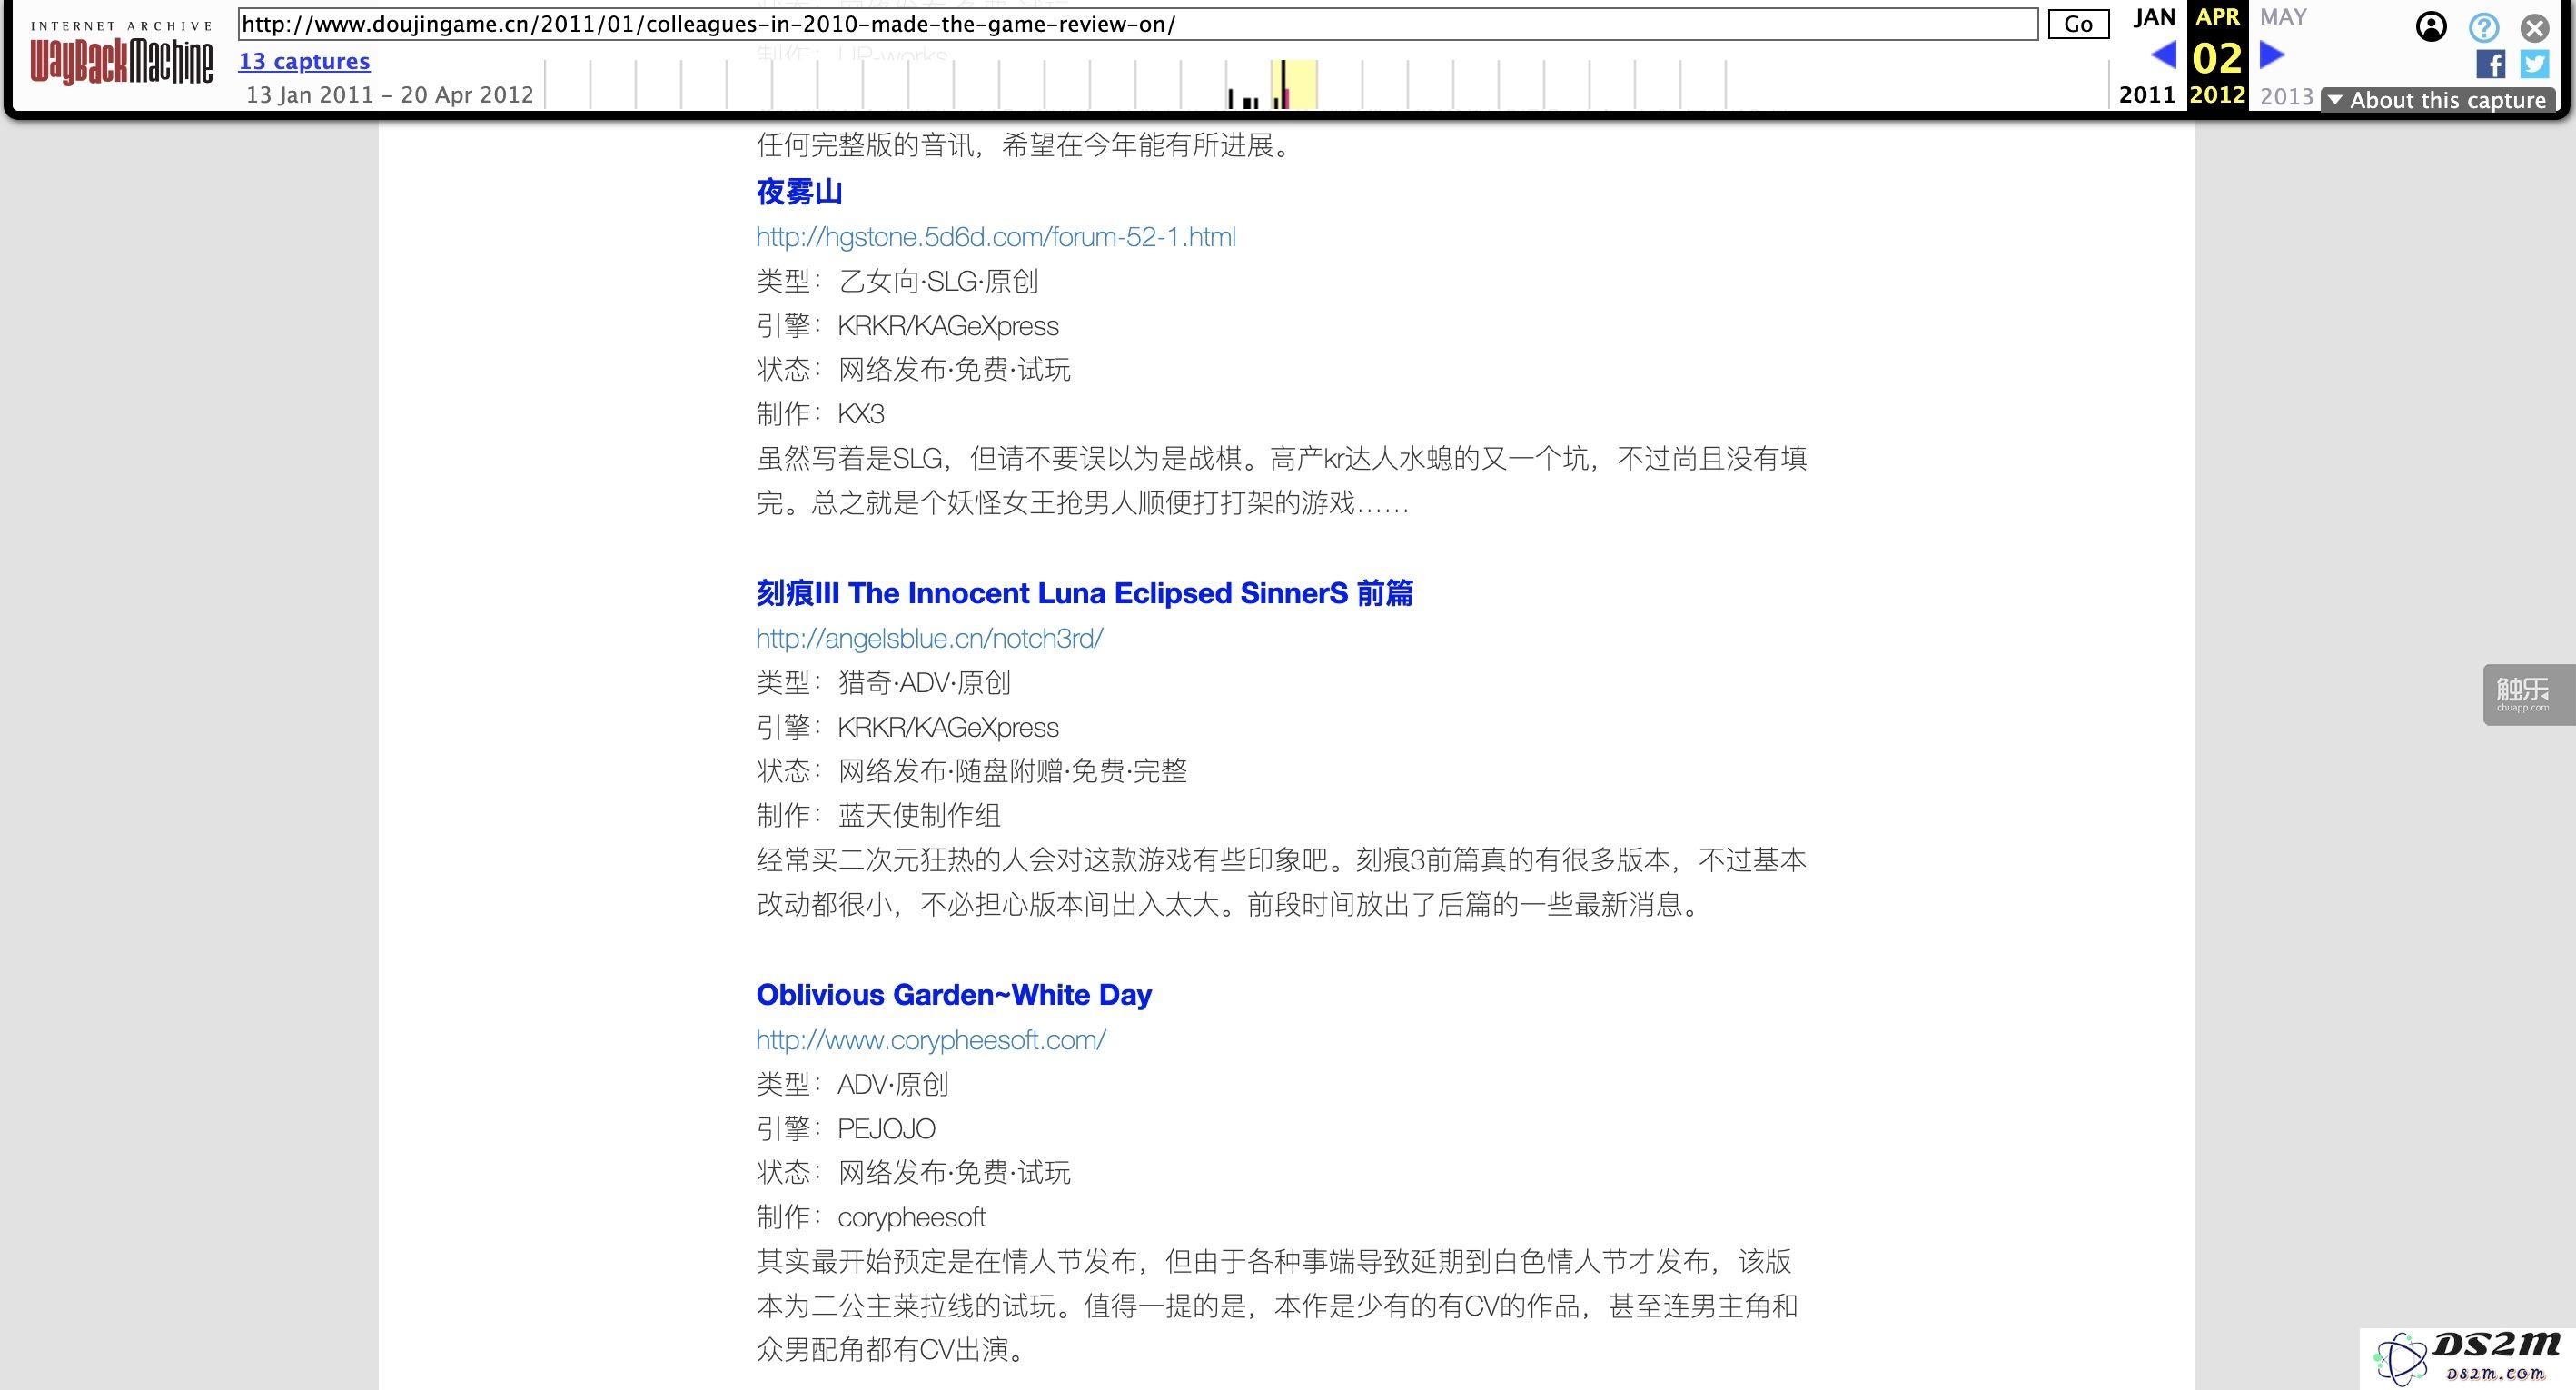Open hgstone.5d6d.com forum link

(x=996, y=237)
